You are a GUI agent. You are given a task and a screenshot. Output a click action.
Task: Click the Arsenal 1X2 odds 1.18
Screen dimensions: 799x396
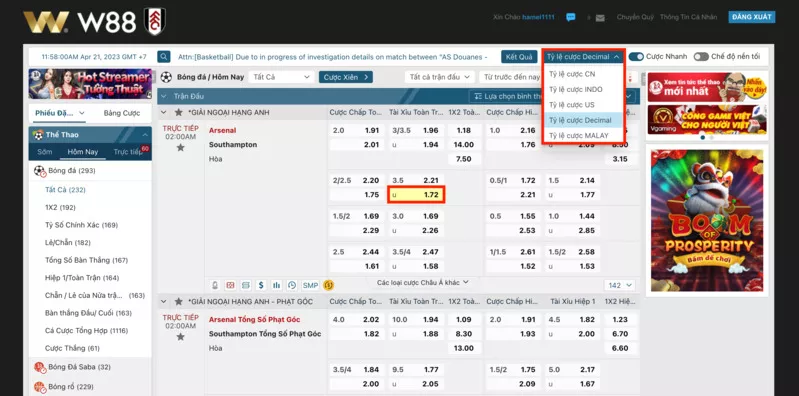[x=464, y=130]
